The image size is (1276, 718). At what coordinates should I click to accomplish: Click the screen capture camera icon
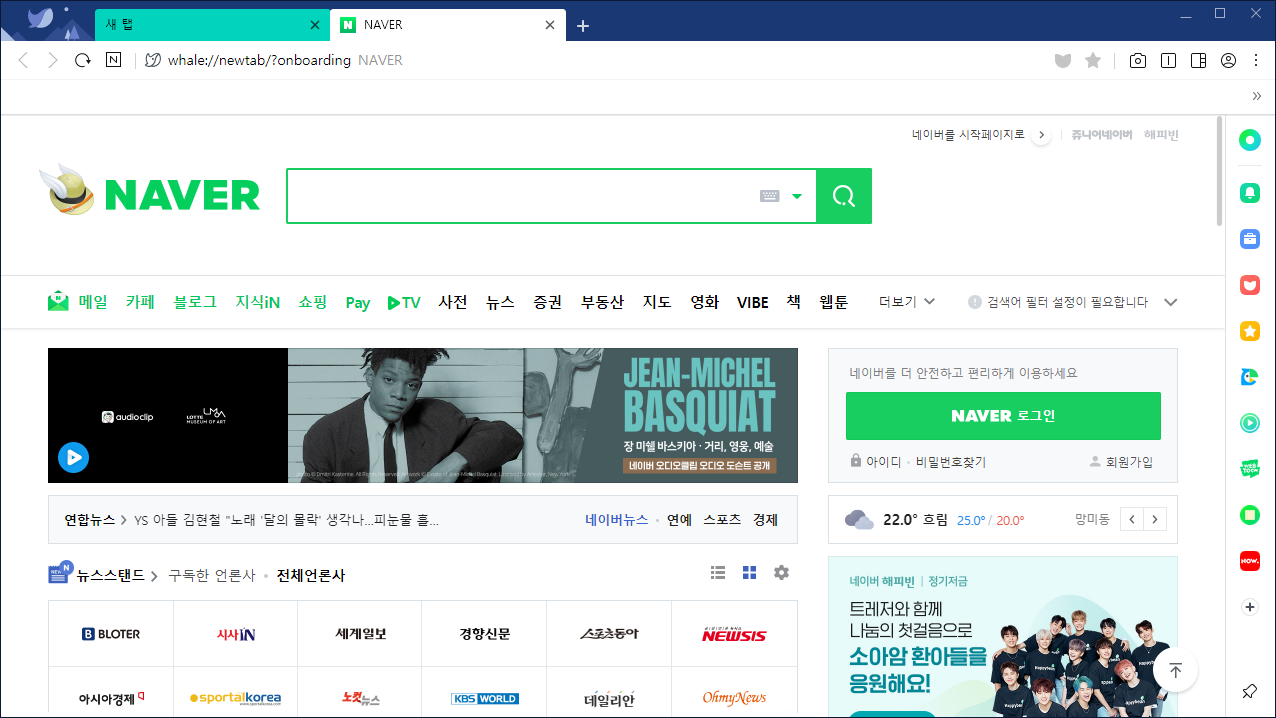[x=1138, y=60]
